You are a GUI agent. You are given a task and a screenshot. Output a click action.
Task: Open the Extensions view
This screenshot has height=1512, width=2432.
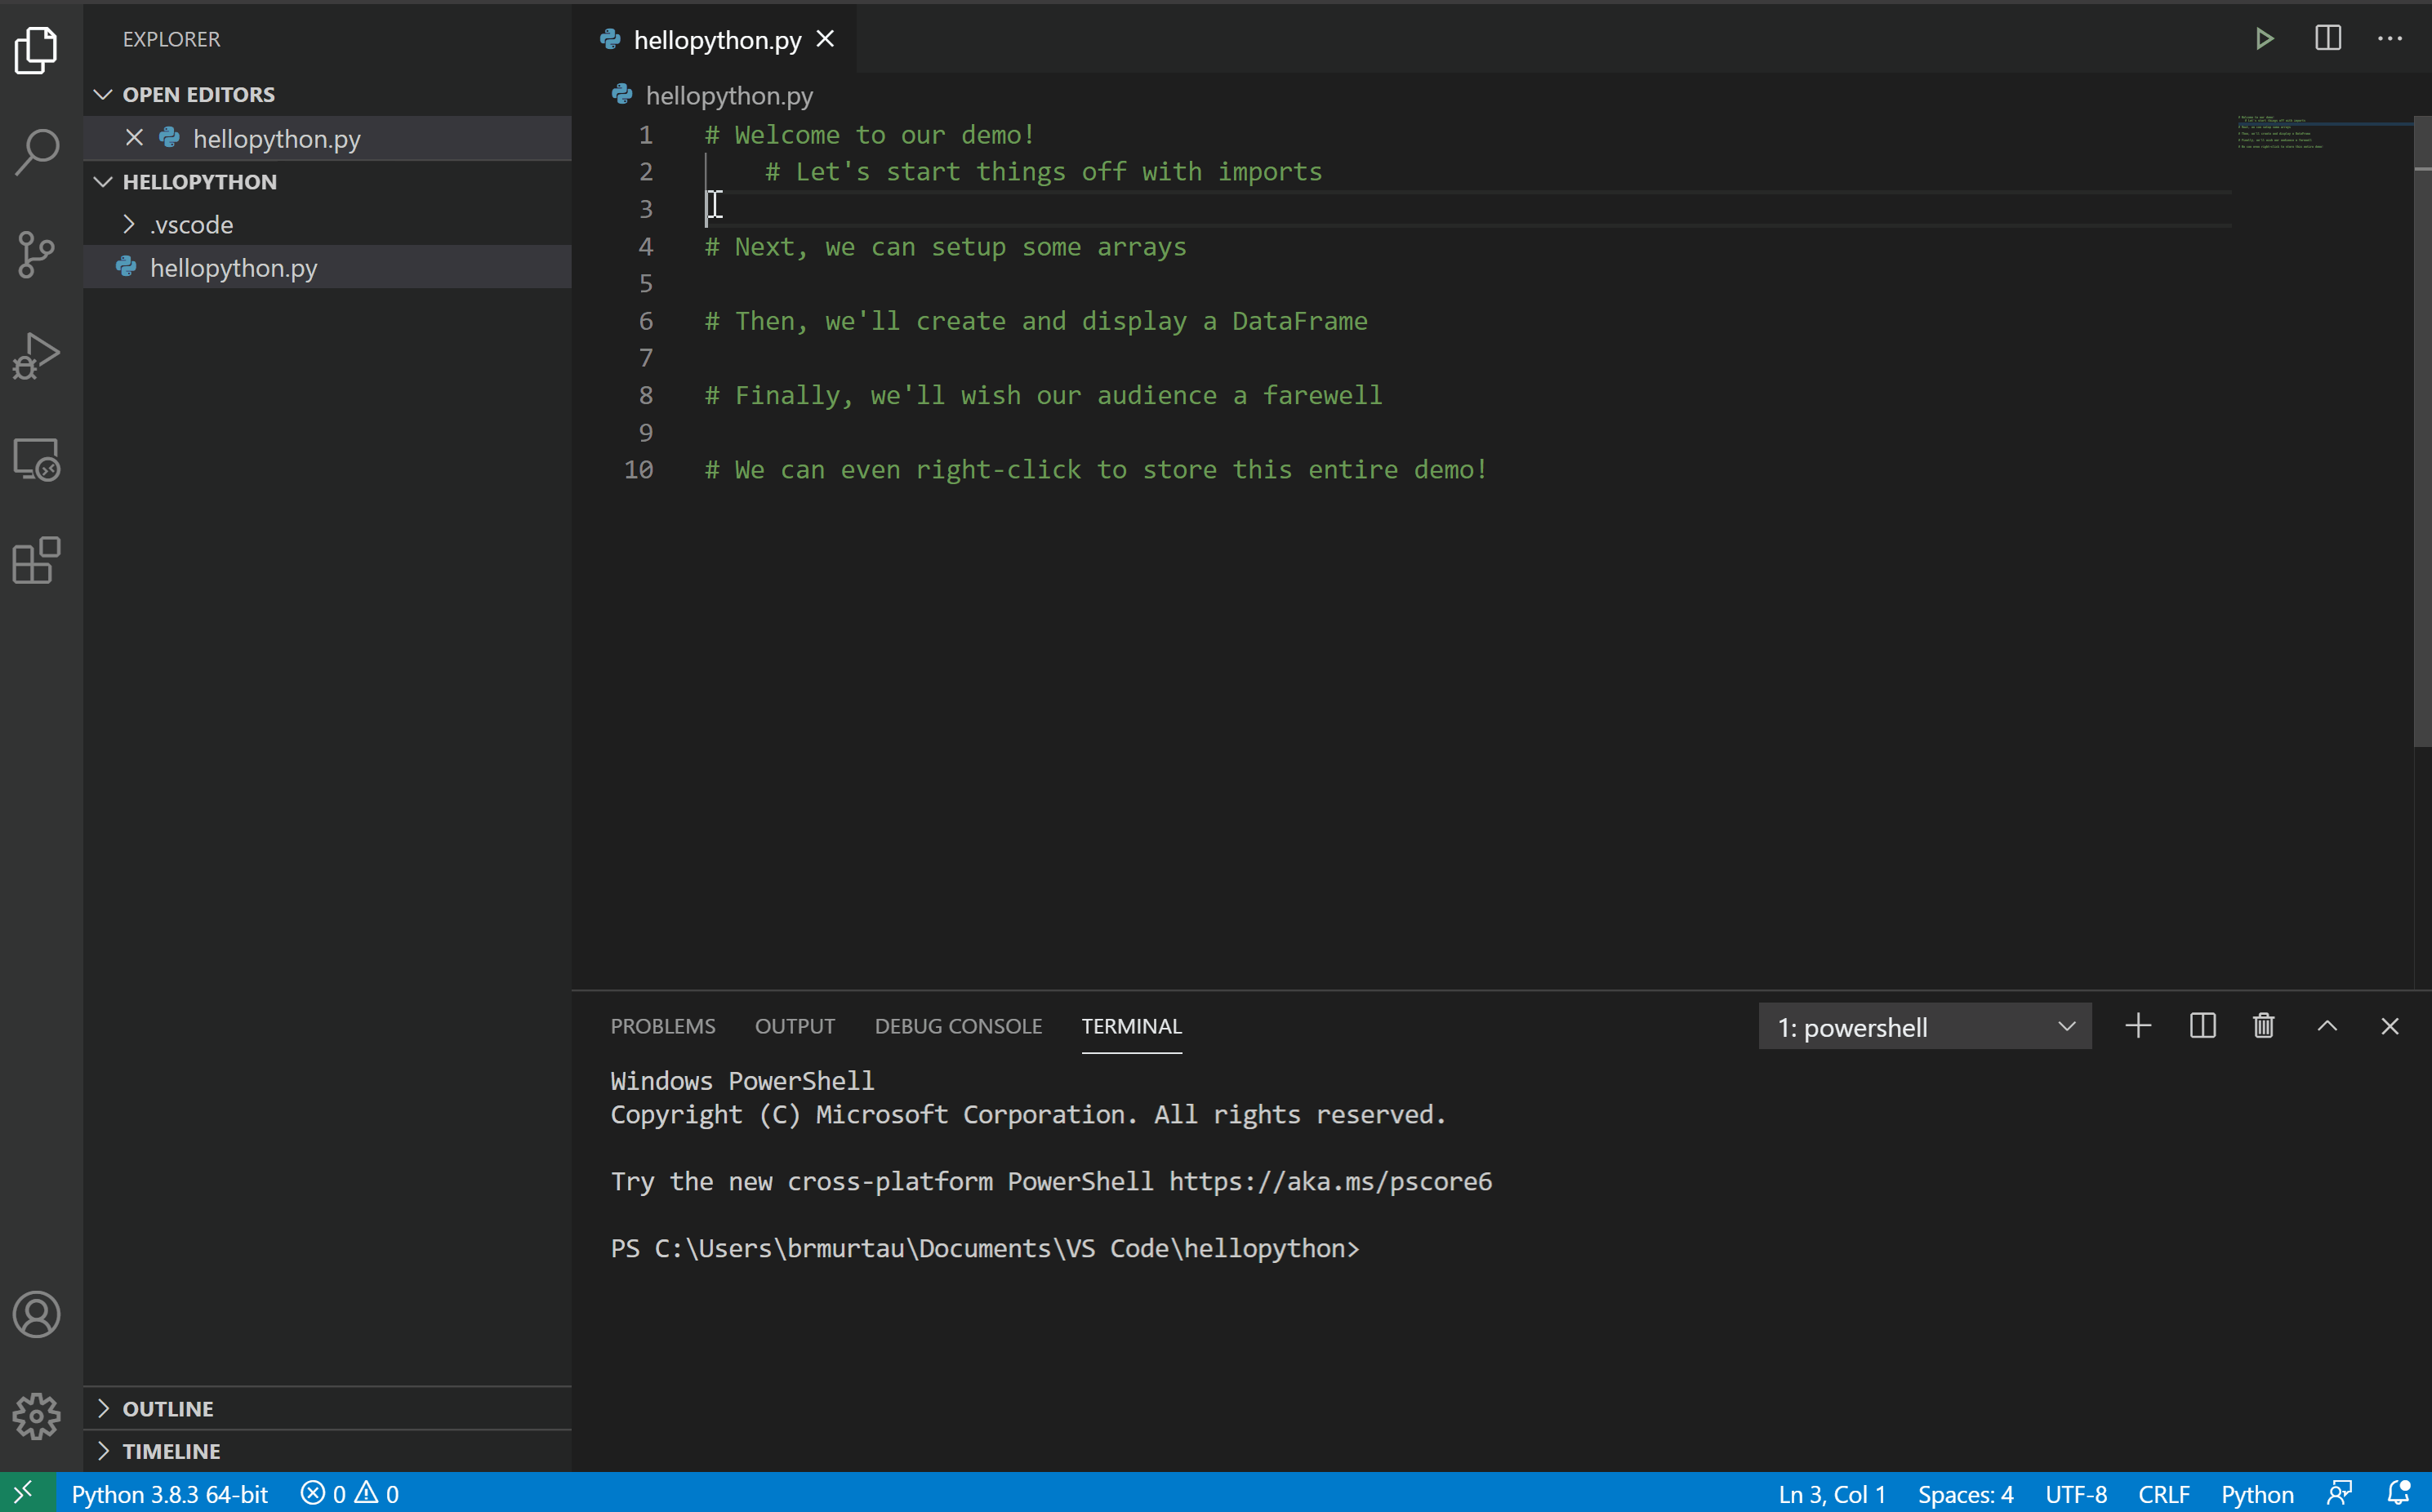[x=37, y=560]
